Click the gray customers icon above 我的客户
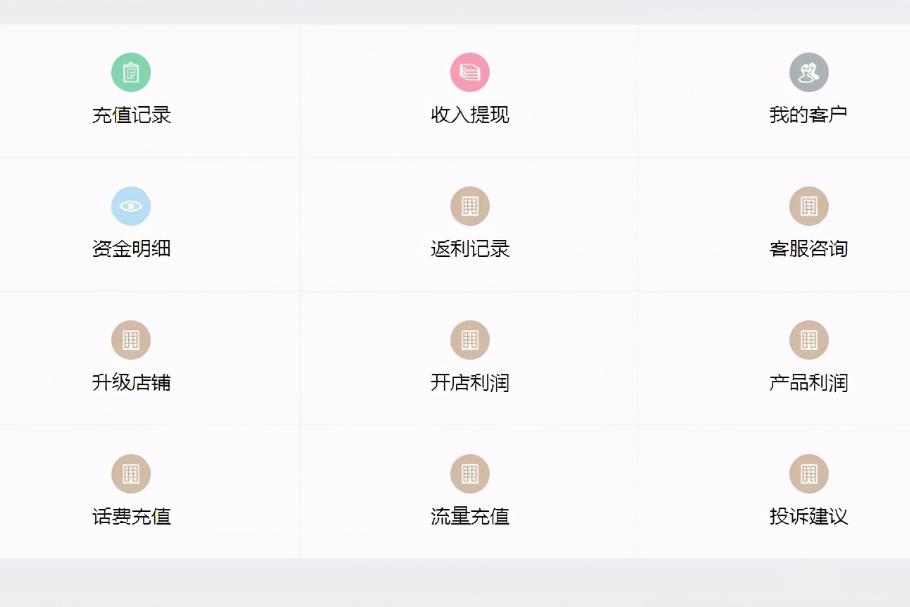This screenshot has height=607, width=910. click(809, 73)
